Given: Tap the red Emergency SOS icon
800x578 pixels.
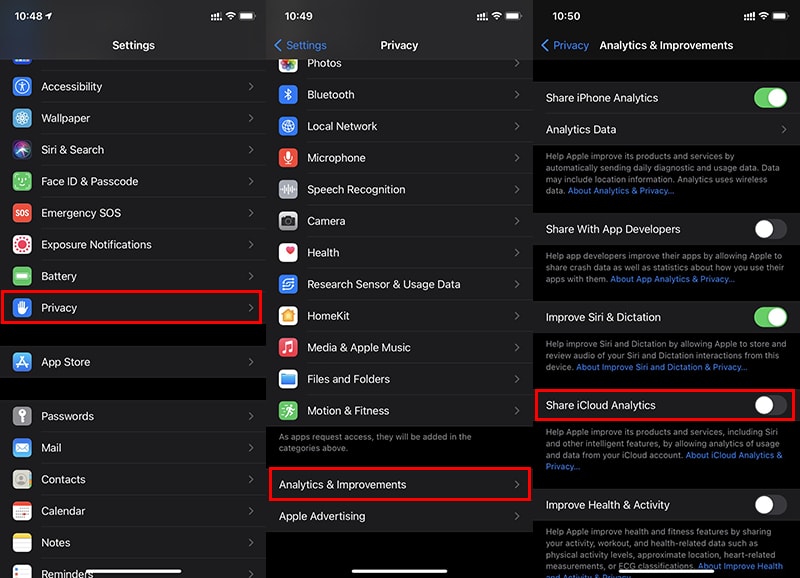Looking at the screenshot, I should (x=22, y=213).
